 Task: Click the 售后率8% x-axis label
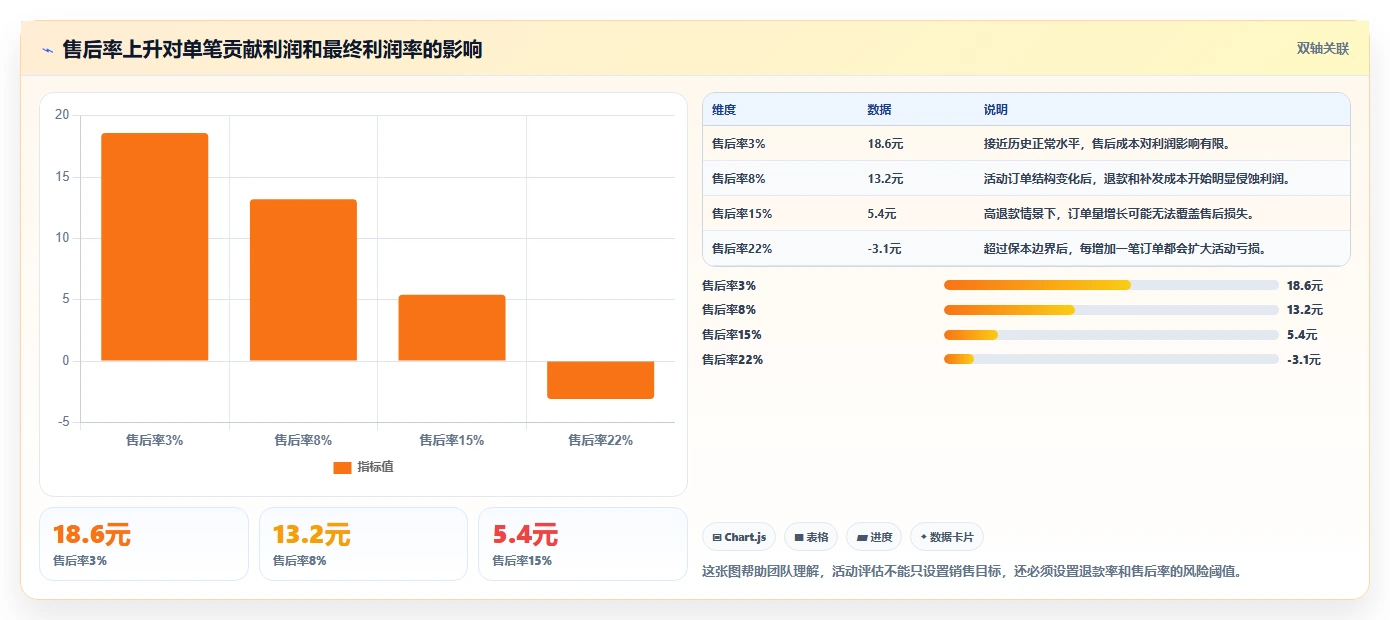pyautogui.click(x=303, y=440)
